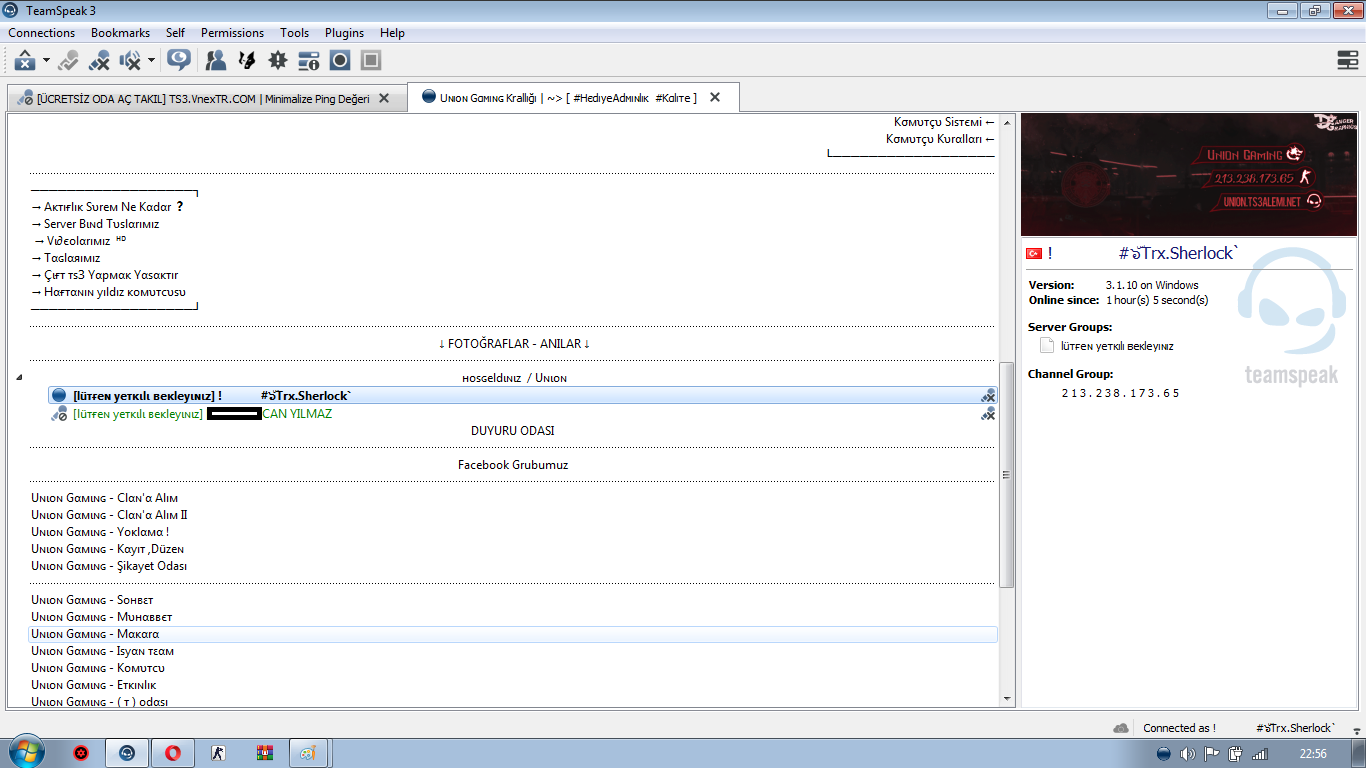Open the WinRAR taskbar icon
The image size is (1366, 768).
pyautogui.click(x=265, y=753)
